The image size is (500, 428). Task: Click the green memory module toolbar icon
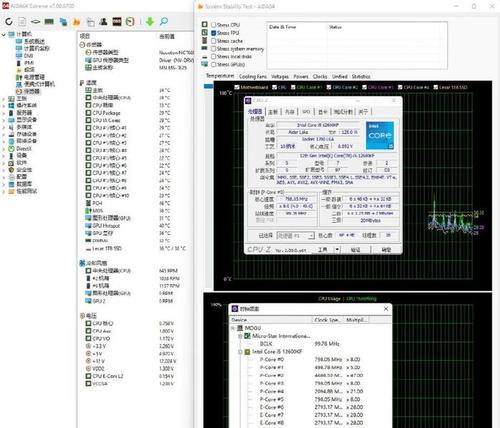(49, 22)
